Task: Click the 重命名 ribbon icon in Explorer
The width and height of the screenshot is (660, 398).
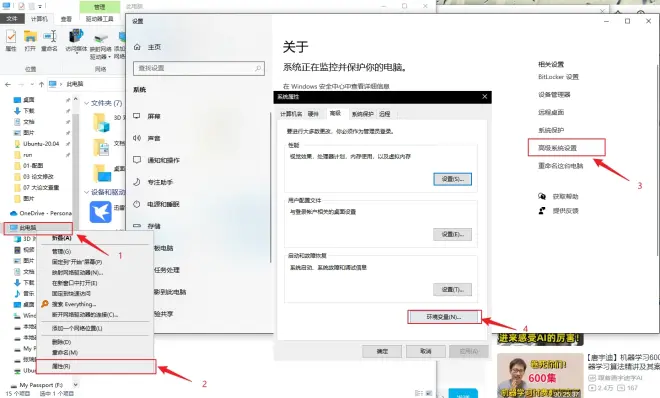Action: [x=49, y=37]
